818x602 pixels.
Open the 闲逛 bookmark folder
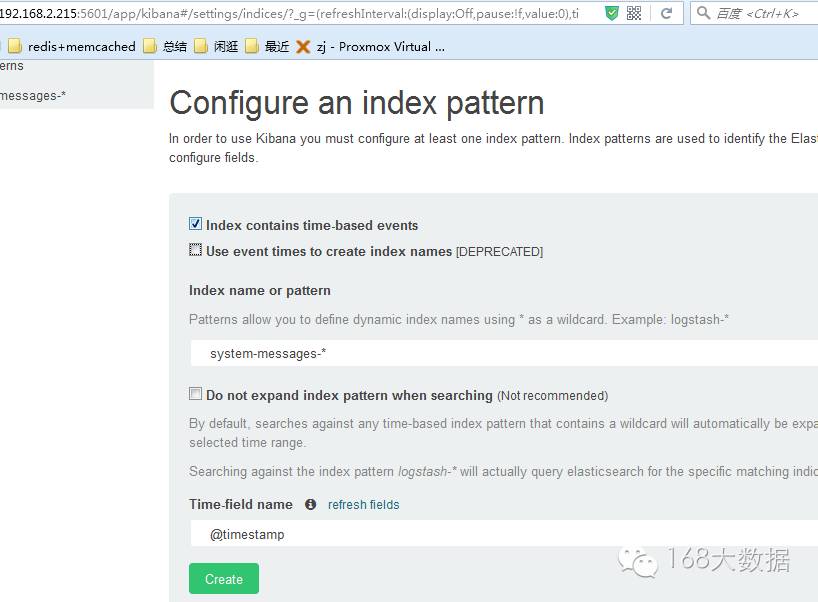point(216,46)
